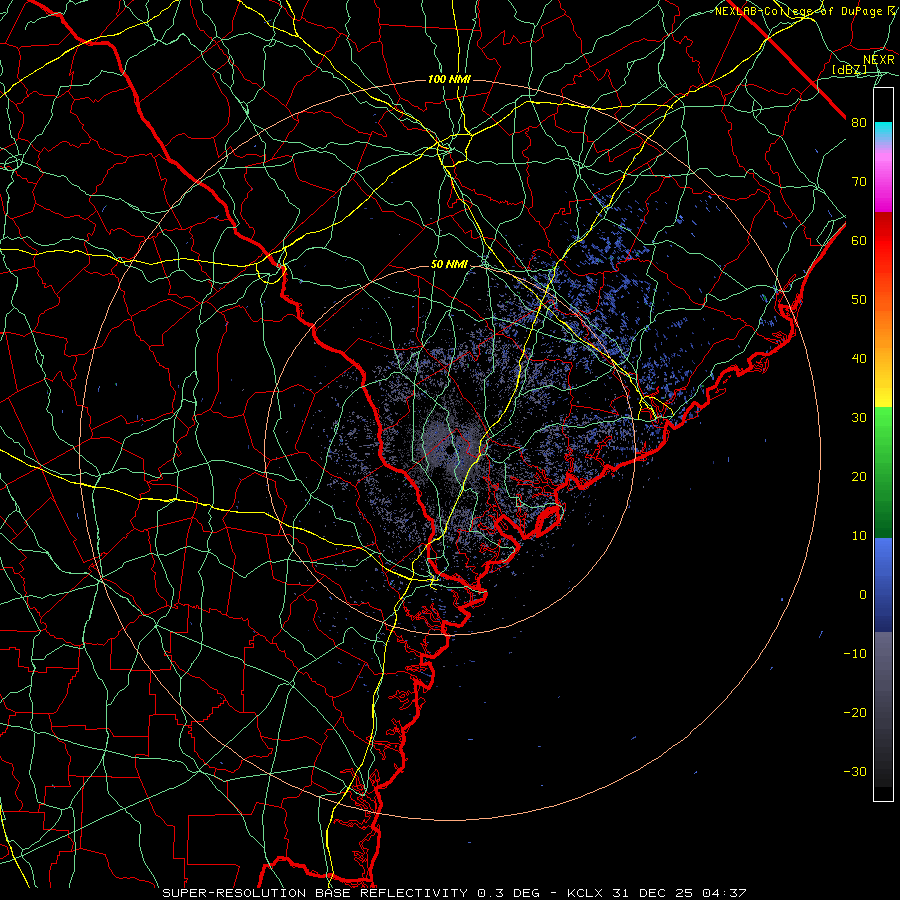Click the -30 dBZ value on the scale
Image resolution: width=900 pixels, height=900 pixels.
point(855,771)
